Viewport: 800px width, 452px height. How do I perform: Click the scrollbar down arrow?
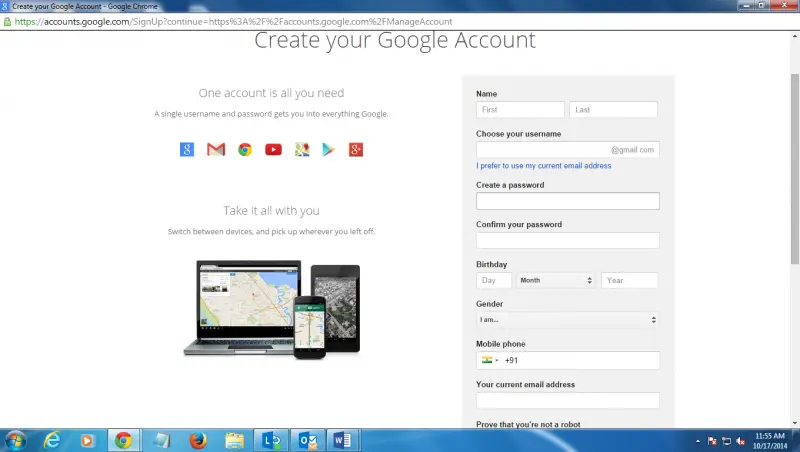795,423
